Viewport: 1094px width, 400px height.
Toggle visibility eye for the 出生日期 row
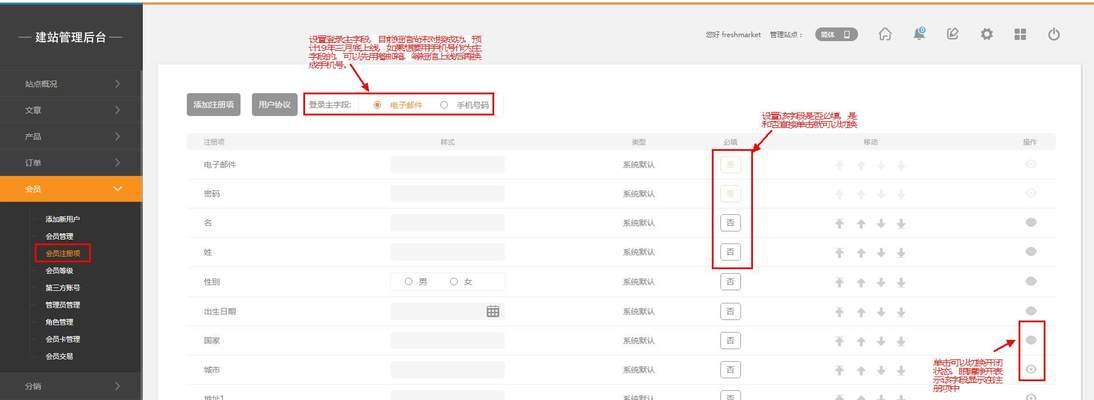[x=1031, y=310]
